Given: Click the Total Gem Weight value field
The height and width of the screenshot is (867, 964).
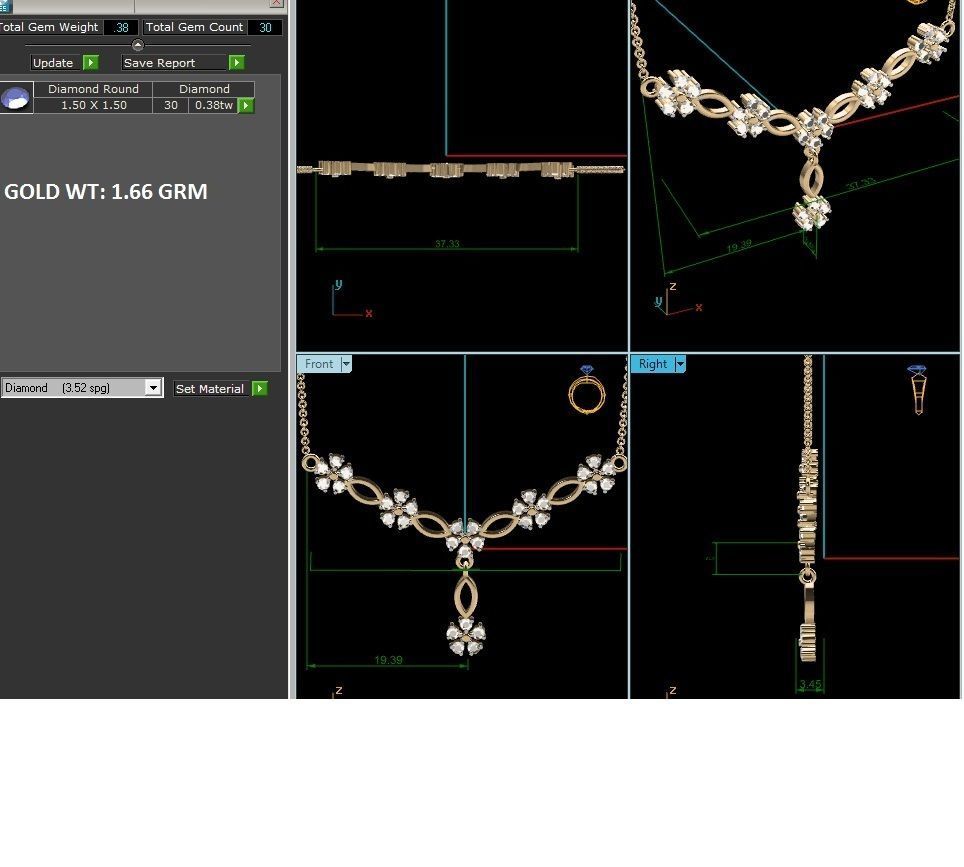Looking at the screenshot, I should pyautogui.click(x=121, y=28).
